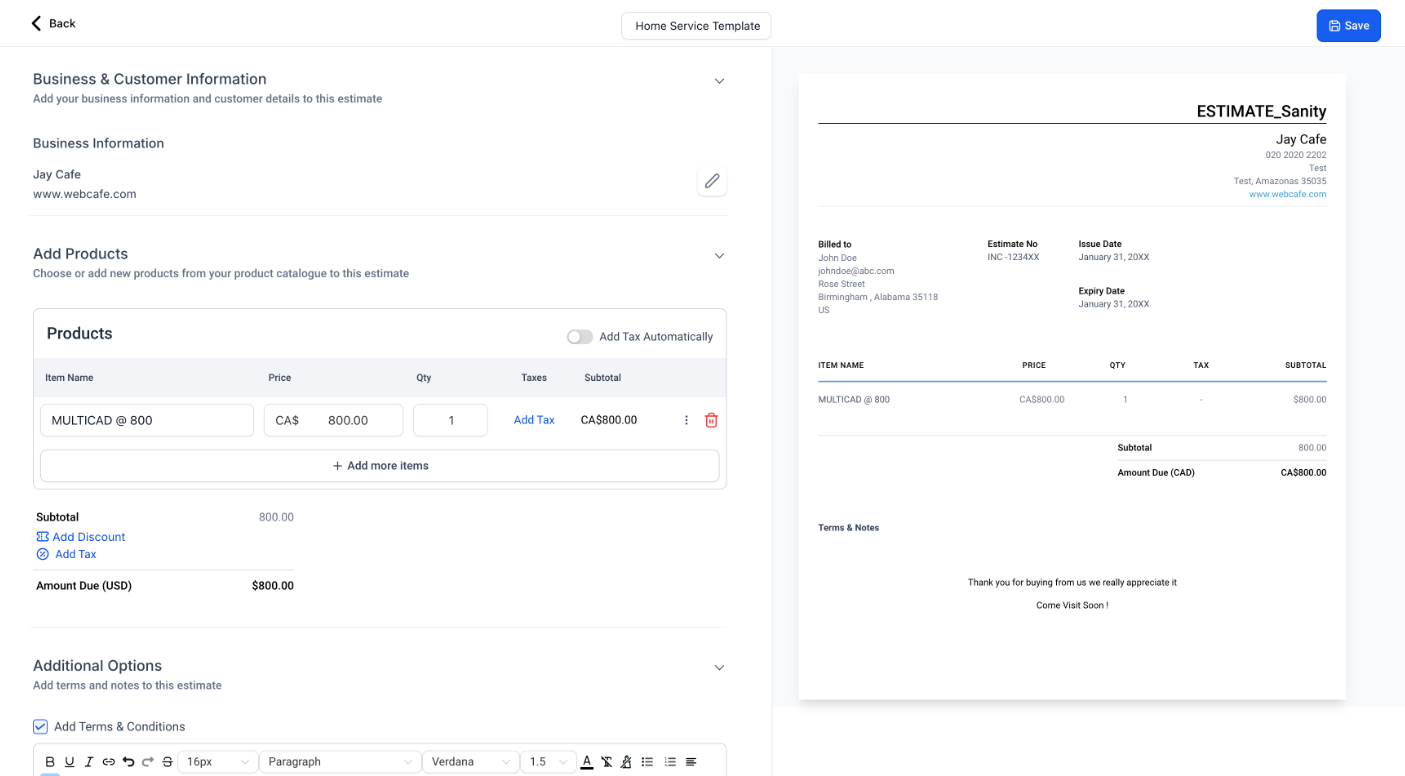Image resolution: width=1405 pixels, height=776 pixels.
Task: Click the insert link icon
Action: pos(109,762)
